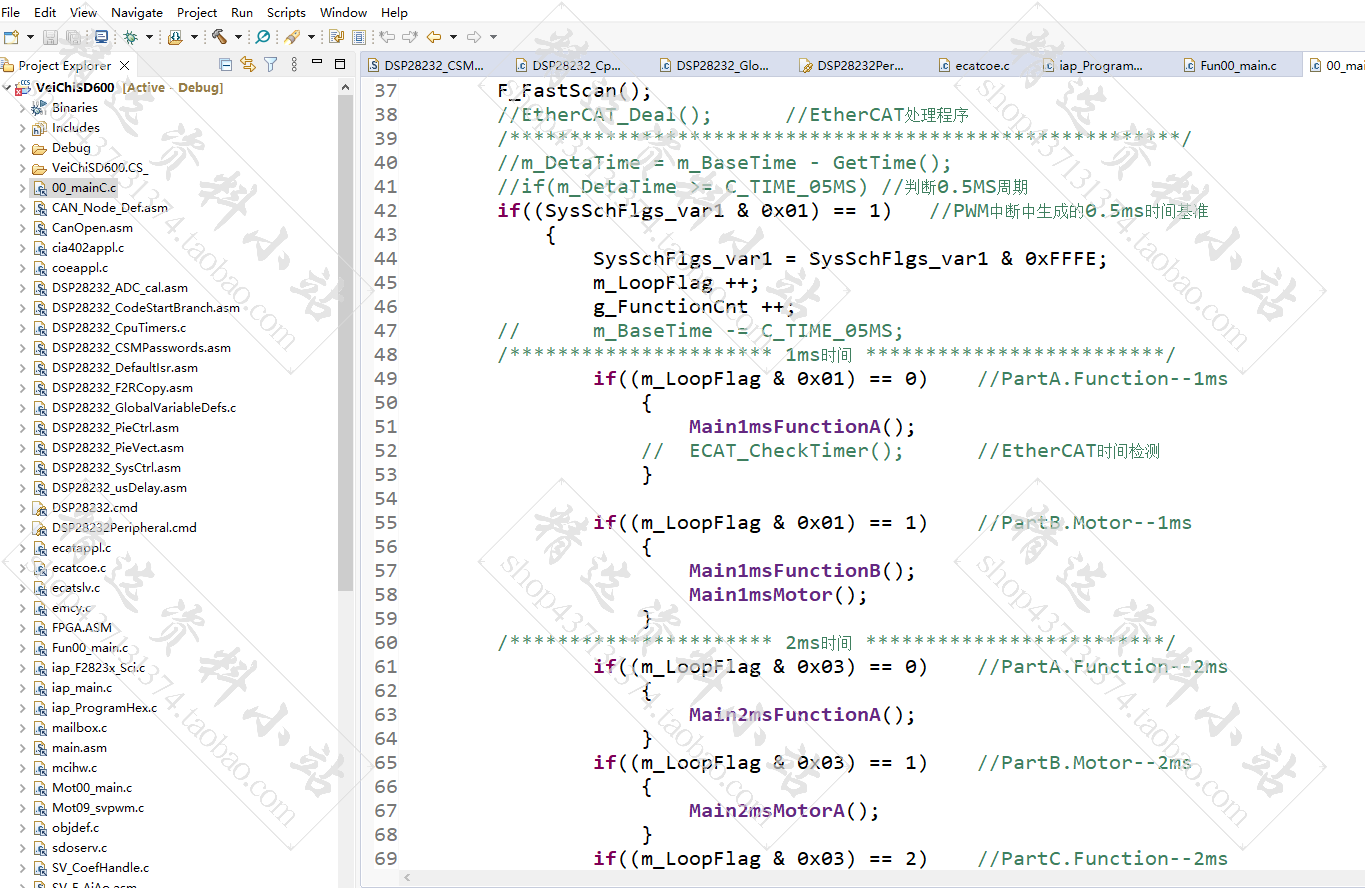Switch to the iap_Program editor tab
Screen dimensions: 1365x888
[x=1093, y=65]
